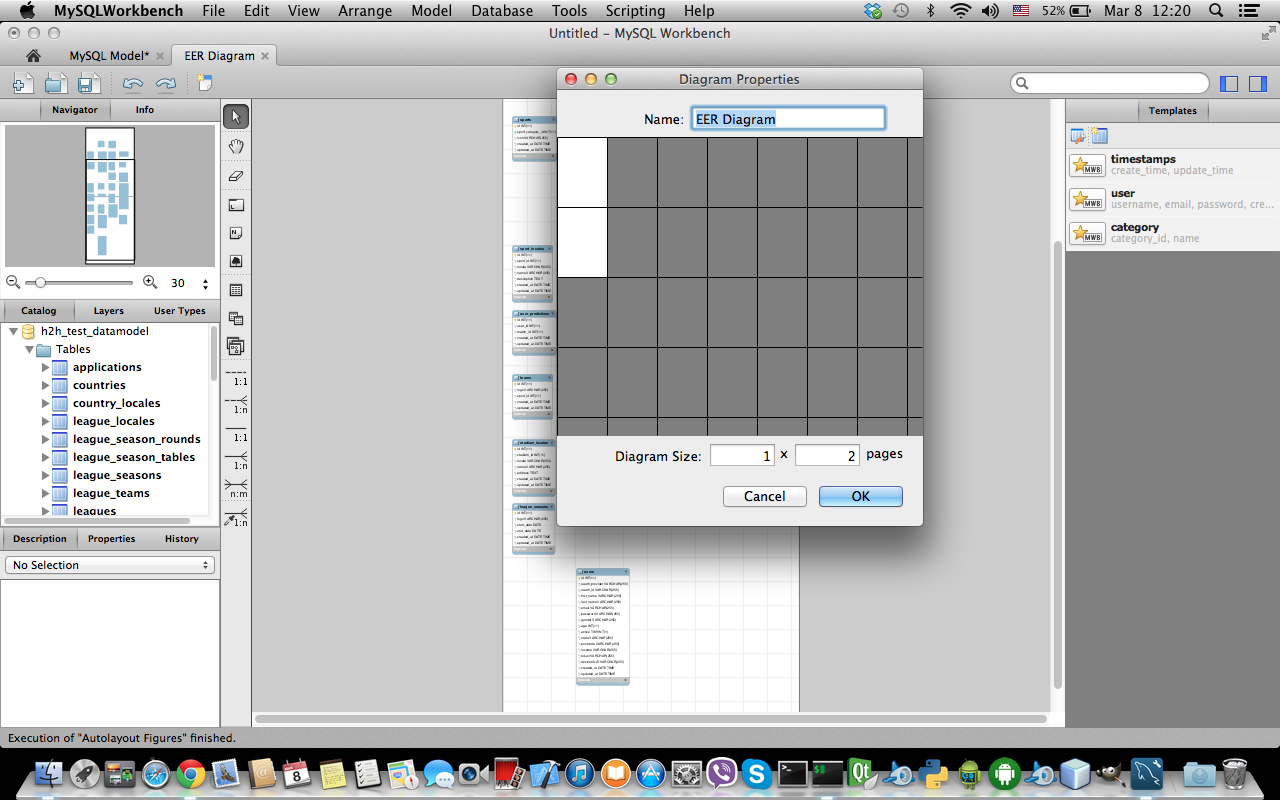This screenshot has width=1280, height=800.
Task: Click the undo toolbar arrow
Action: [133, 84]
